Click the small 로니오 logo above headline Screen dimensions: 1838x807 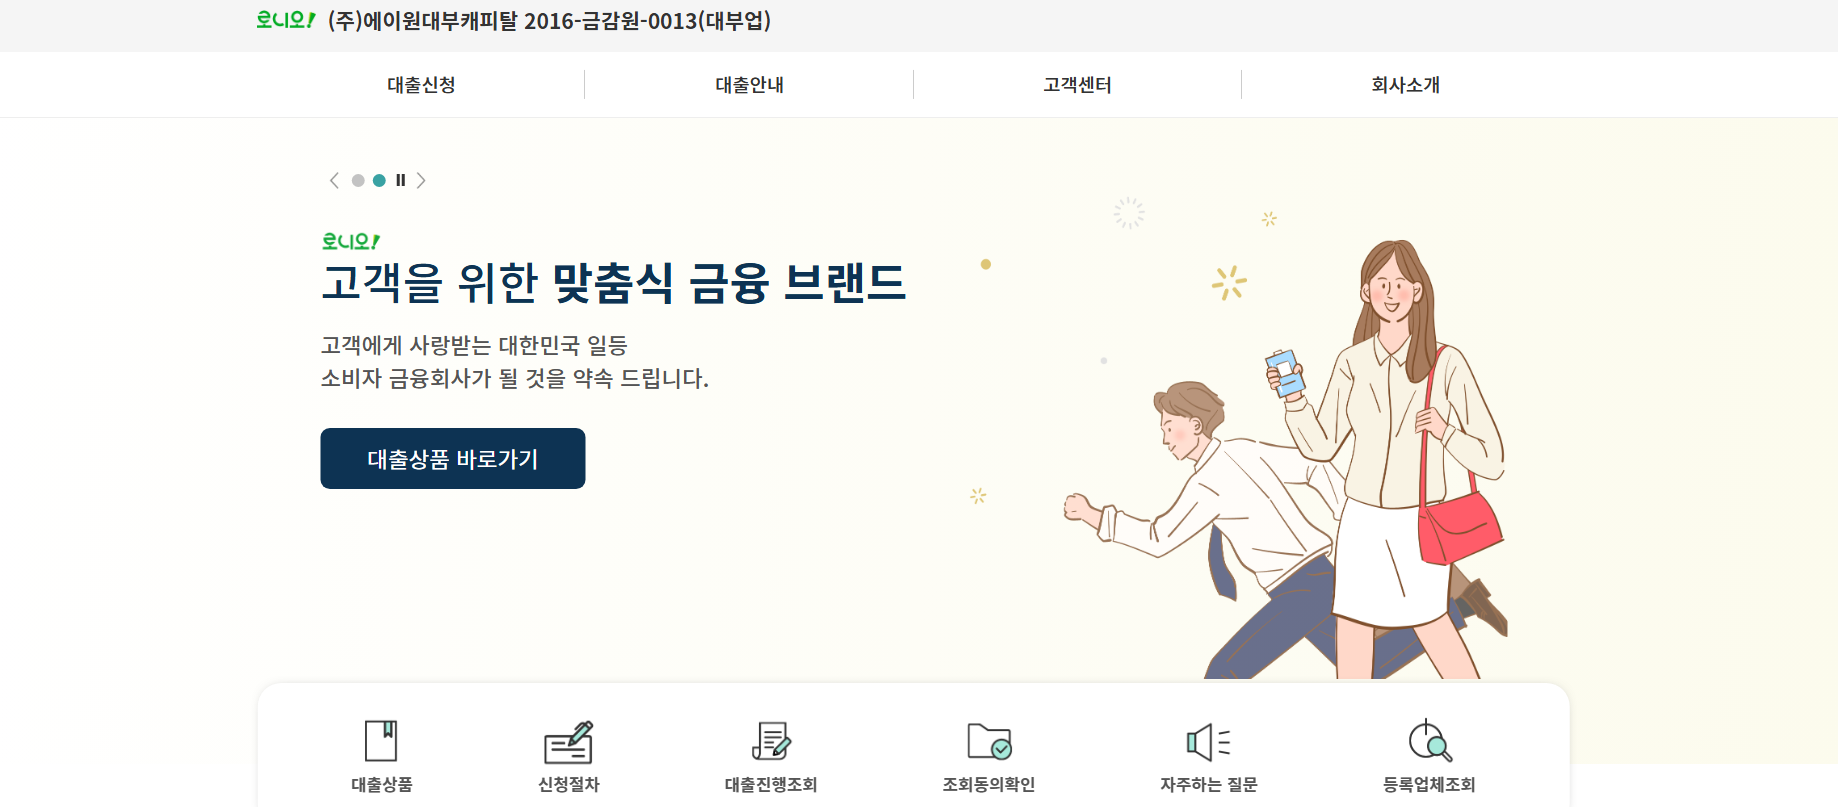tap(351, 241)
